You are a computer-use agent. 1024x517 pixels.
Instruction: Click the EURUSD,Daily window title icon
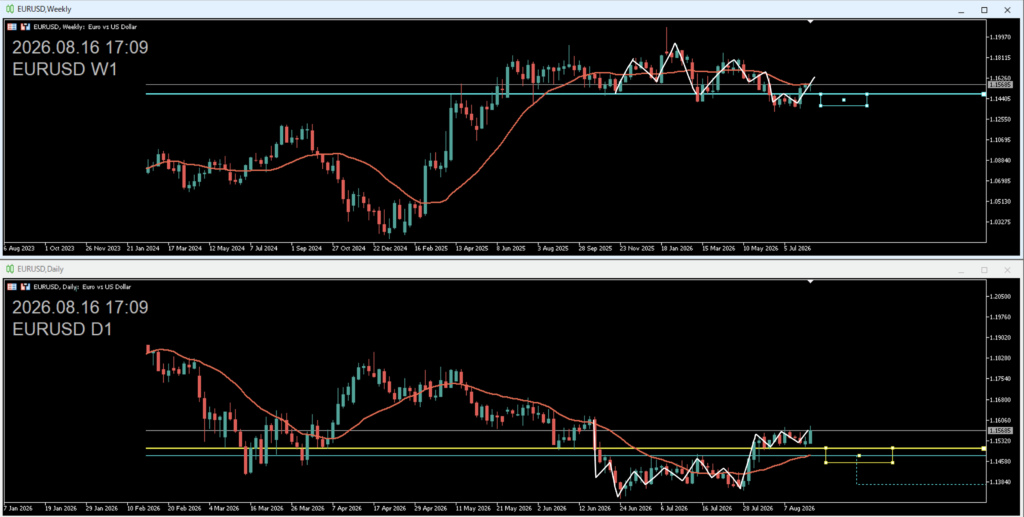pos(10,269)
